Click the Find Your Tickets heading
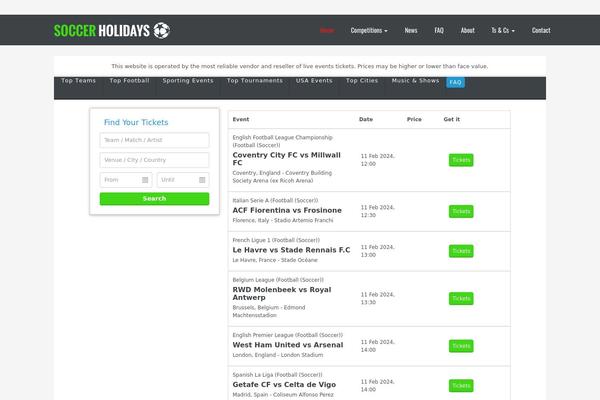 (136, 122)
